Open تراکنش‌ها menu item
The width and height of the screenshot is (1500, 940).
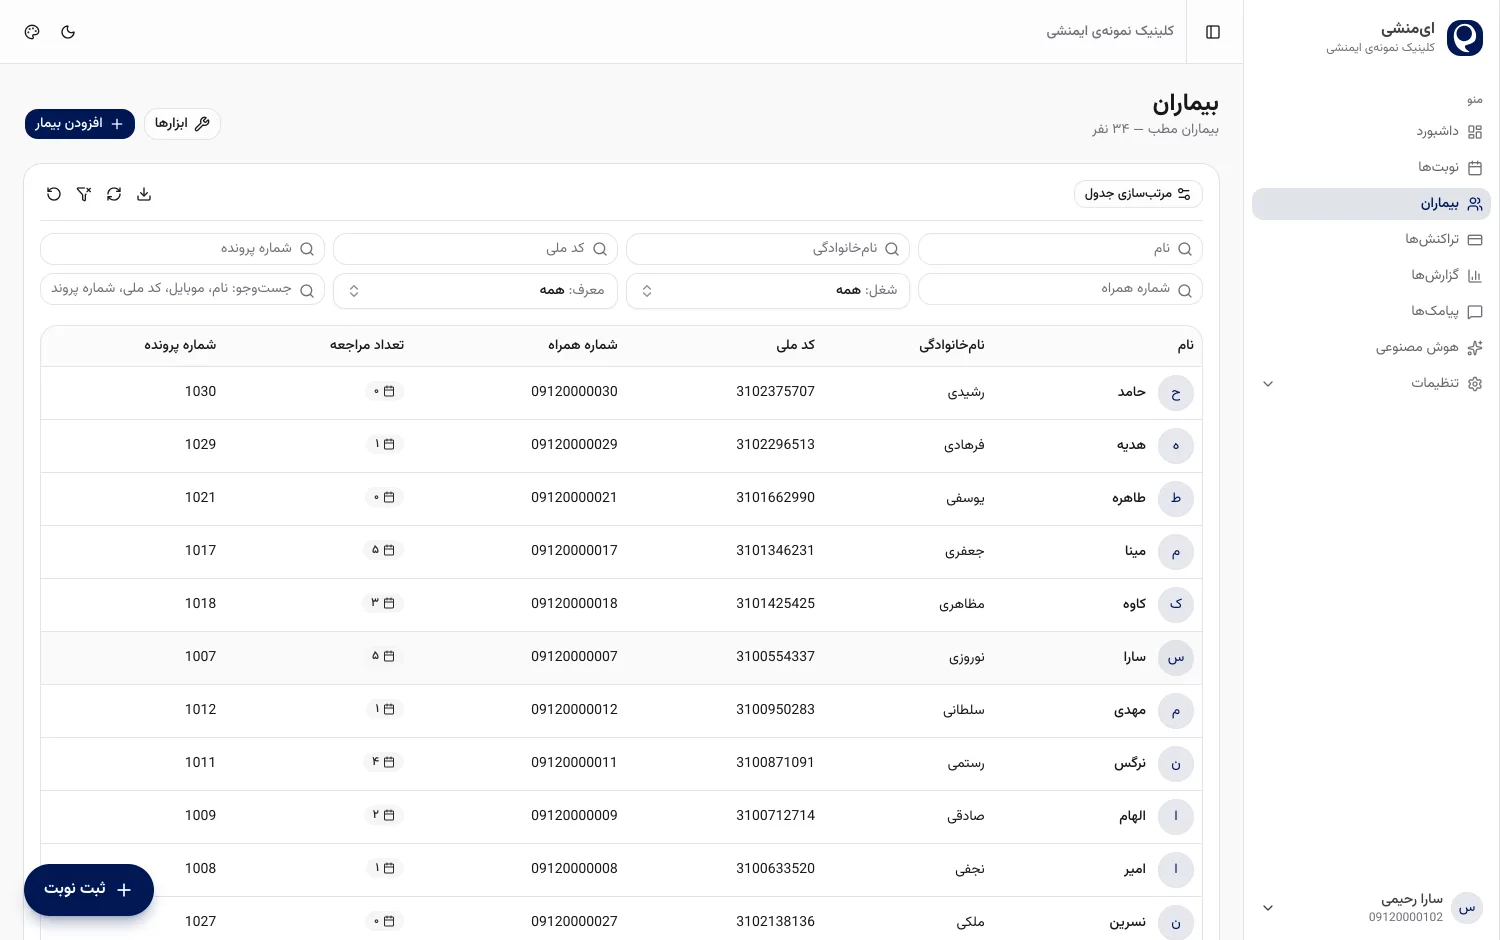point(1371,240)
